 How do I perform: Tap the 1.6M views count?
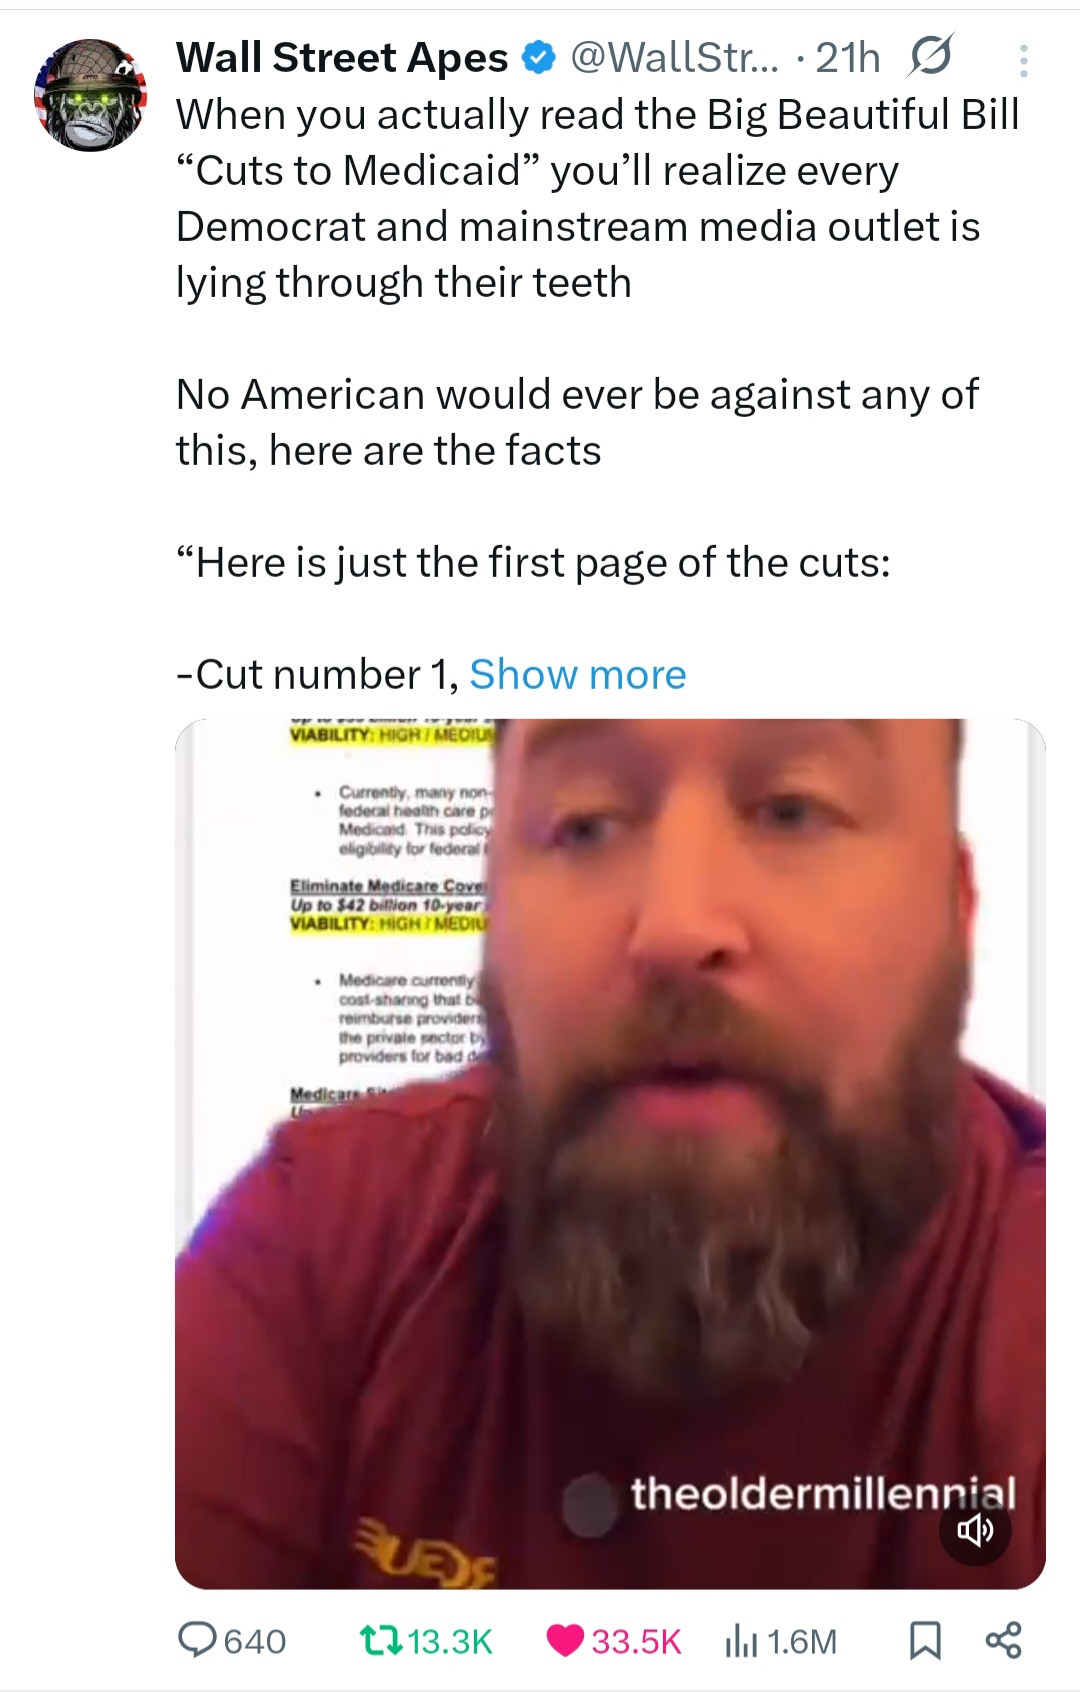pyautogui.click(x=801, y=1641)
